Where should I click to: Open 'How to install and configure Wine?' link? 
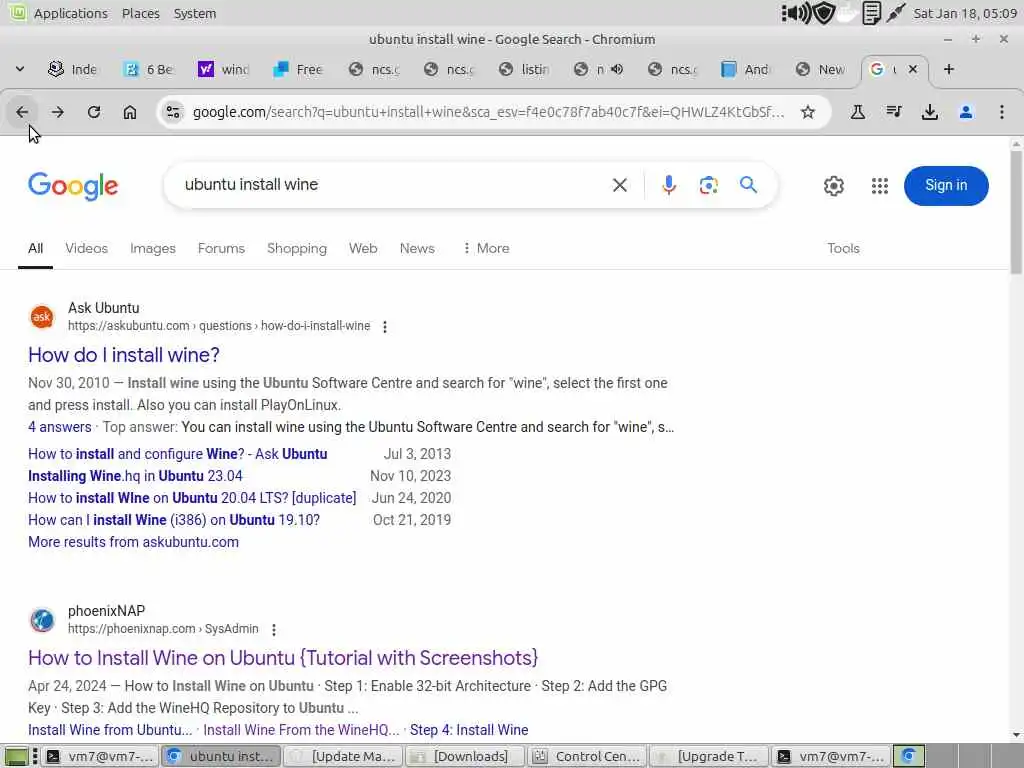click(x=178, y=454)
